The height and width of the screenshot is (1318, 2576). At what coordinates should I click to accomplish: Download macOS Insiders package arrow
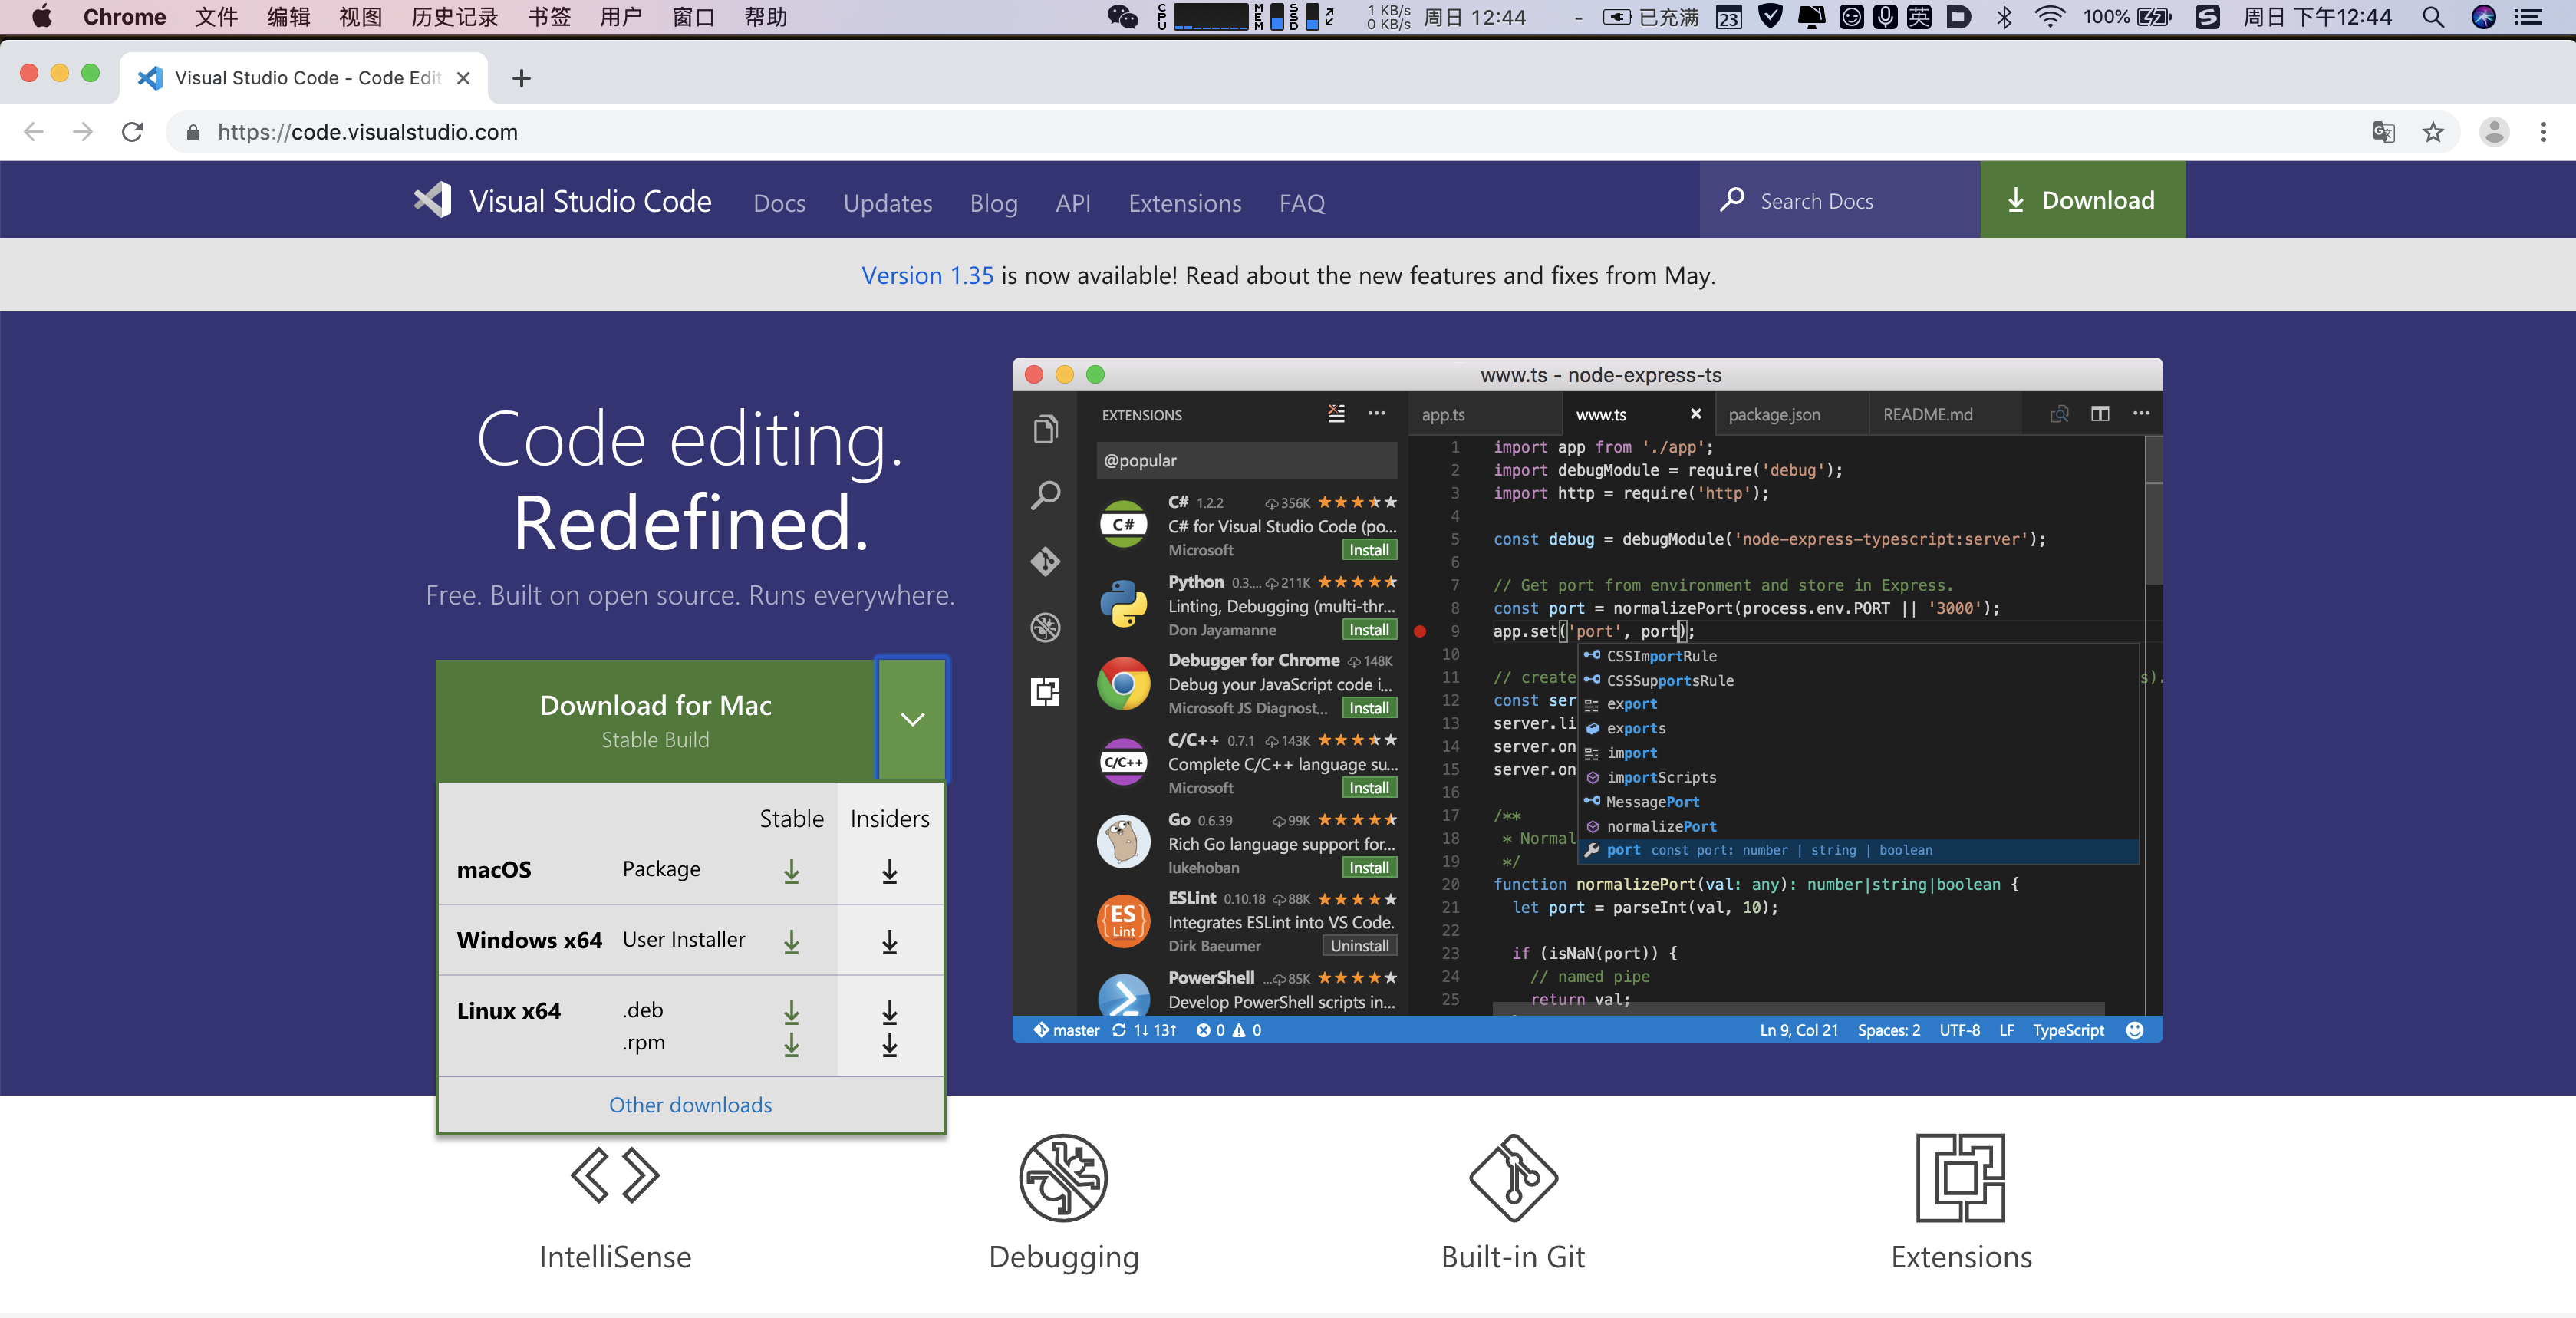pos(889,871)
